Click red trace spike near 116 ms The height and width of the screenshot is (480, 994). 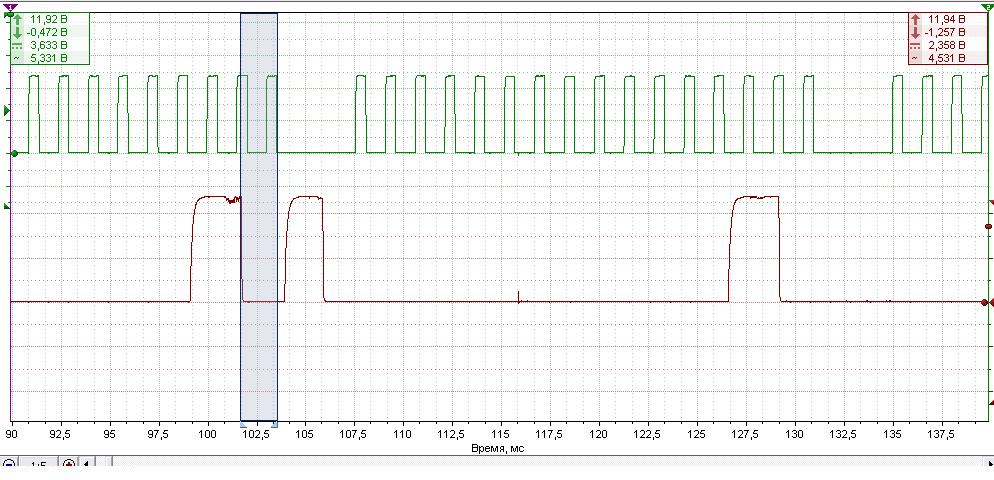pos(519,296)
